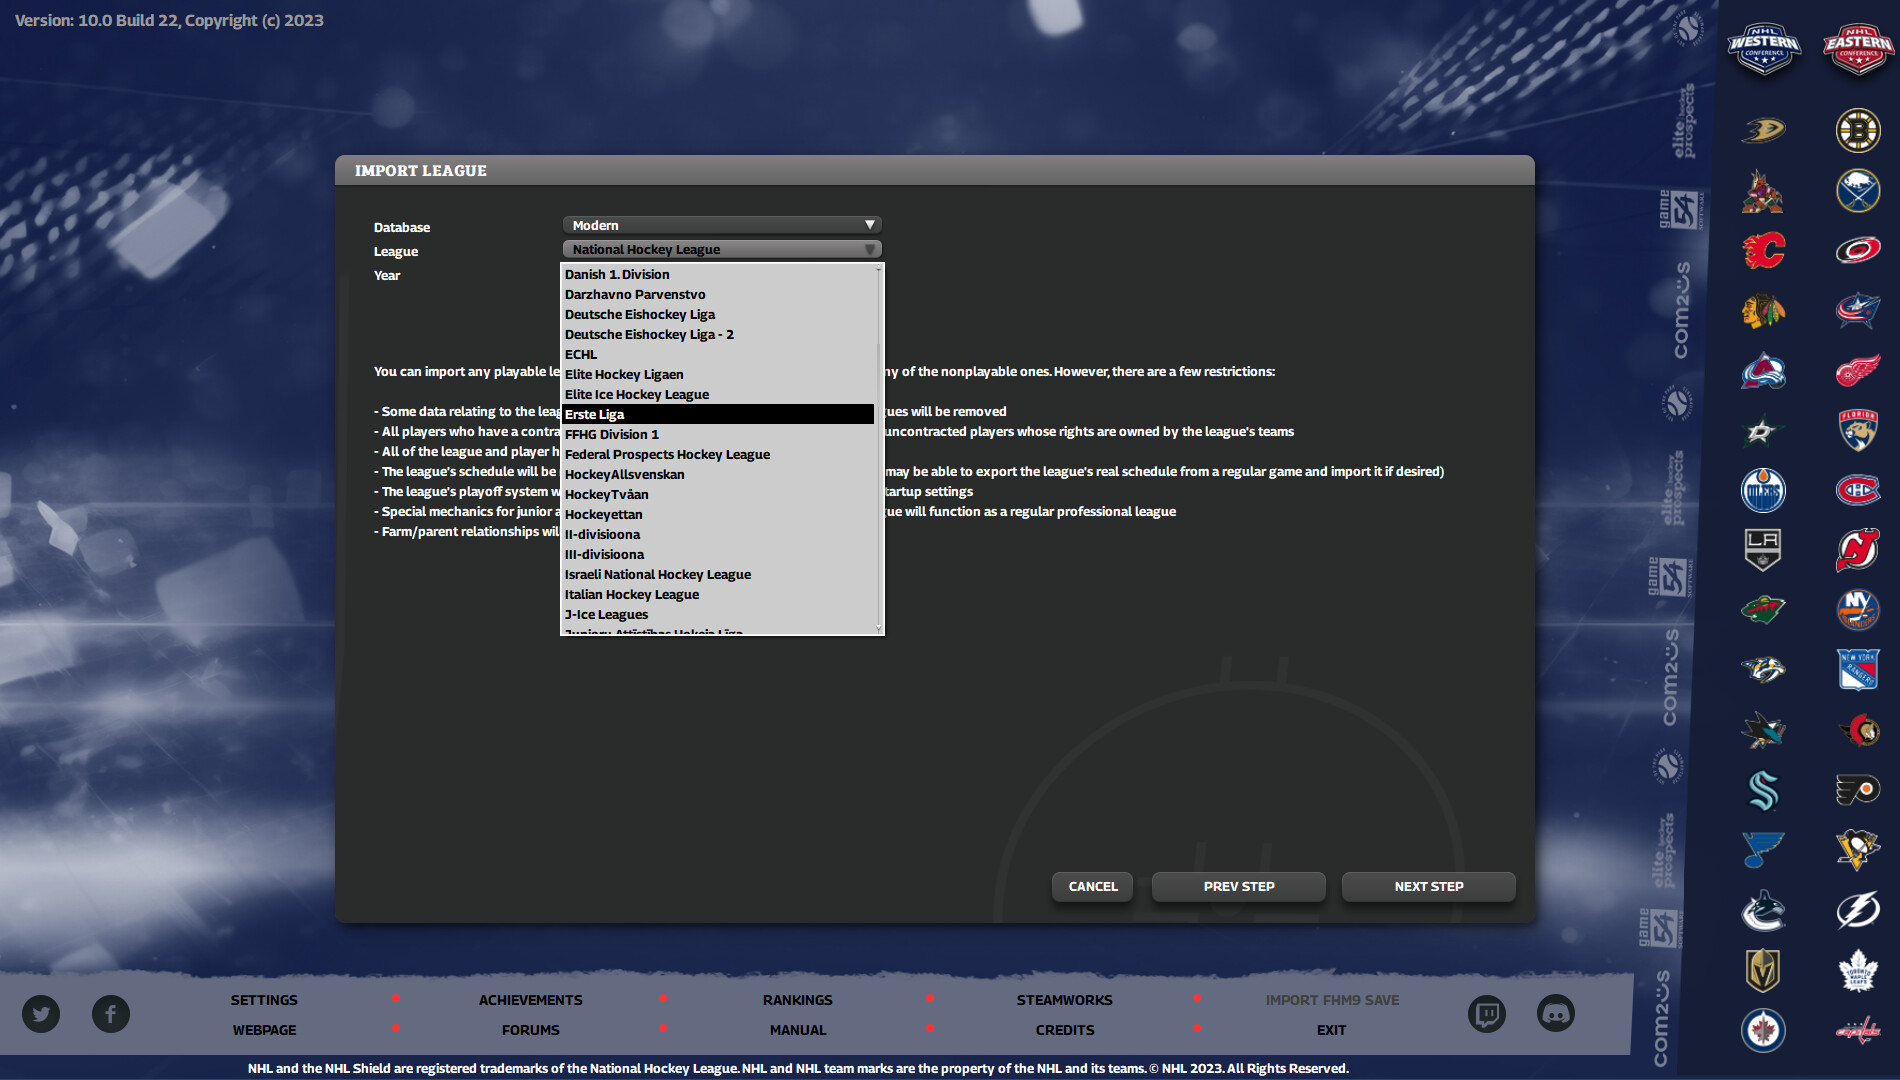Open the Database dropdown showing Modern

pos(721,224)
